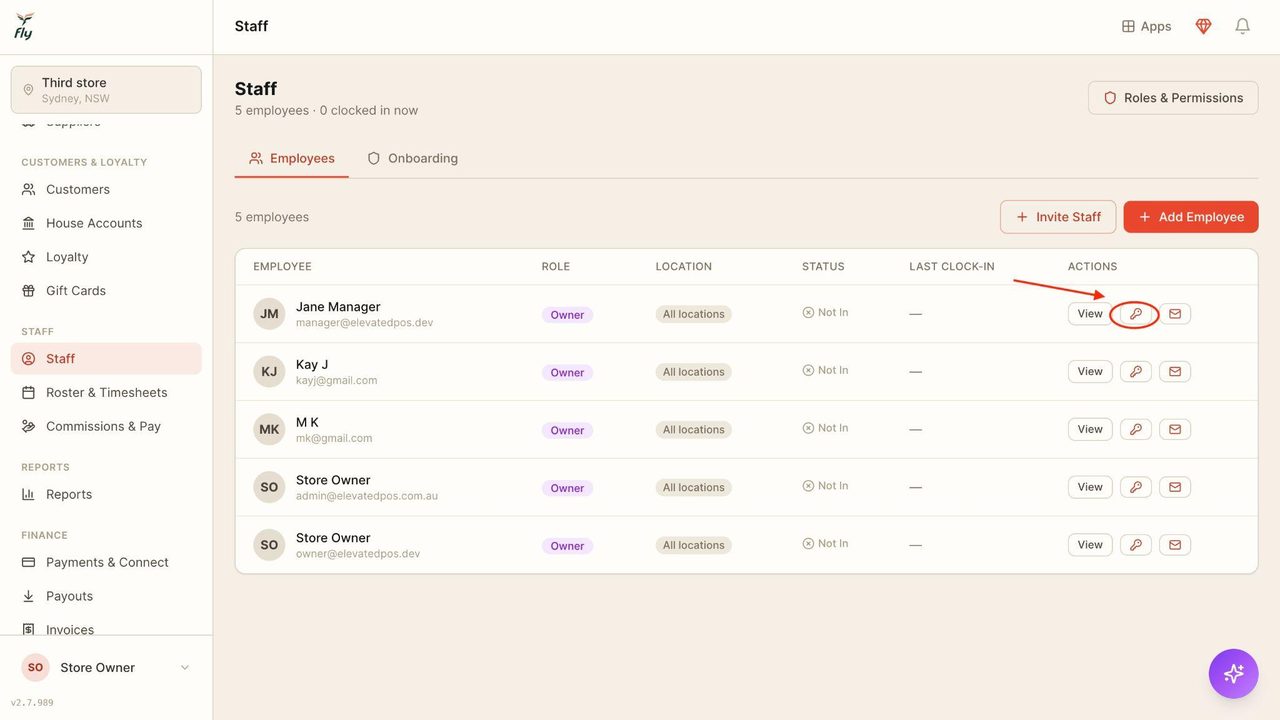The width and height of the screenshot is (1280, 720).
Task: Open Payments & Connect
Action: (x=106, y=563)
